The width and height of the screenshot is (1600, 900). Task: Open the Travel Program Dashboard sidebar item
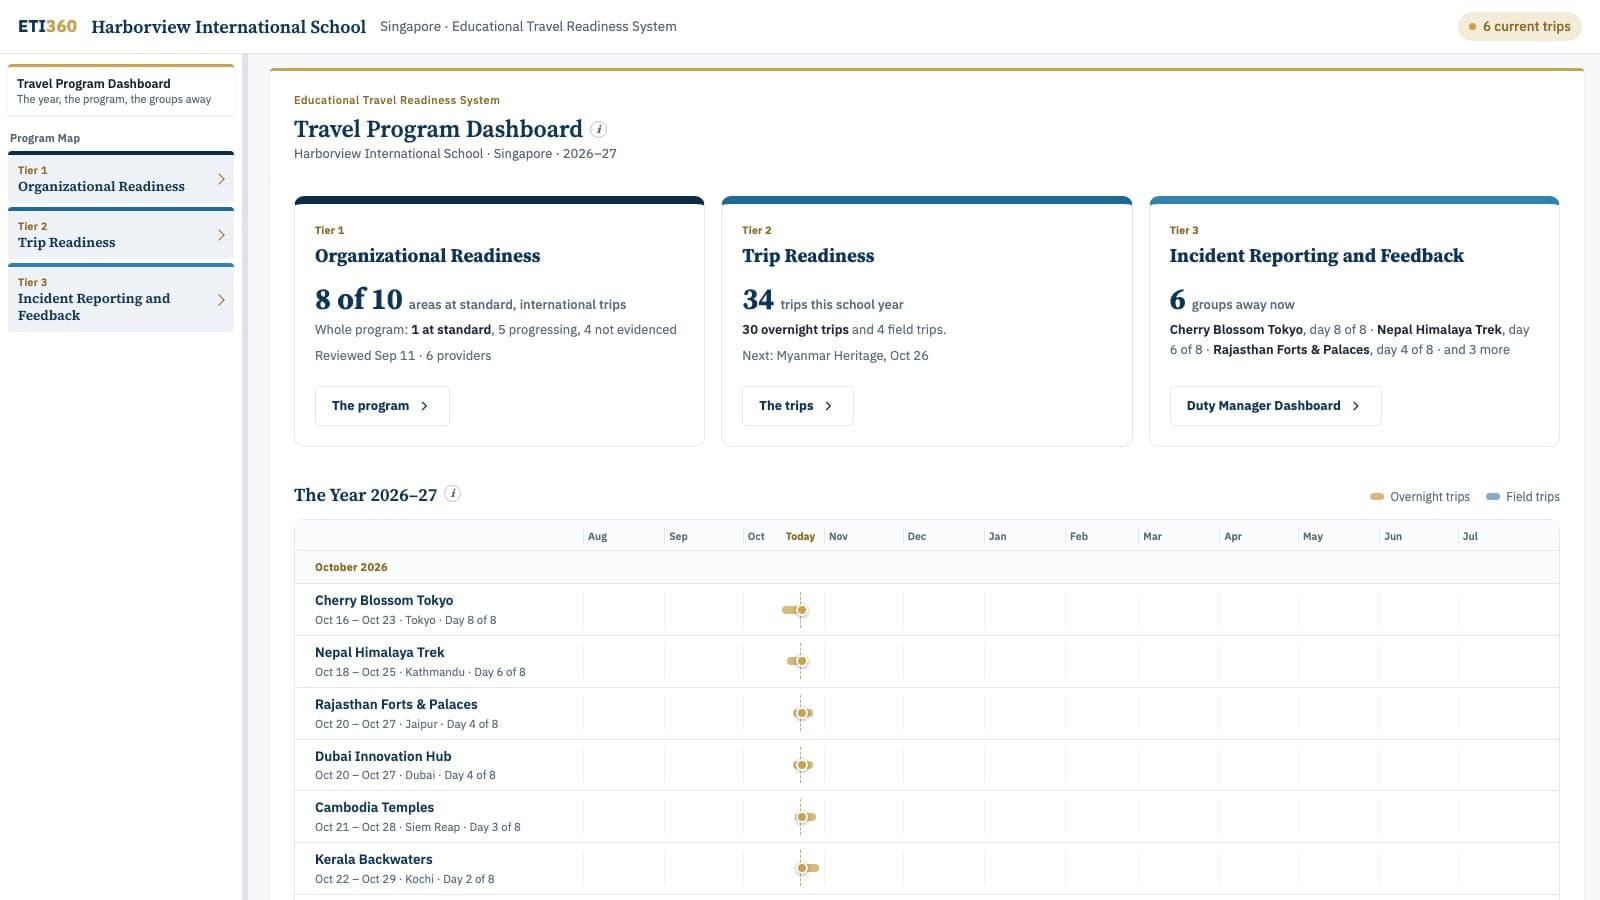(x=121, y=91)
